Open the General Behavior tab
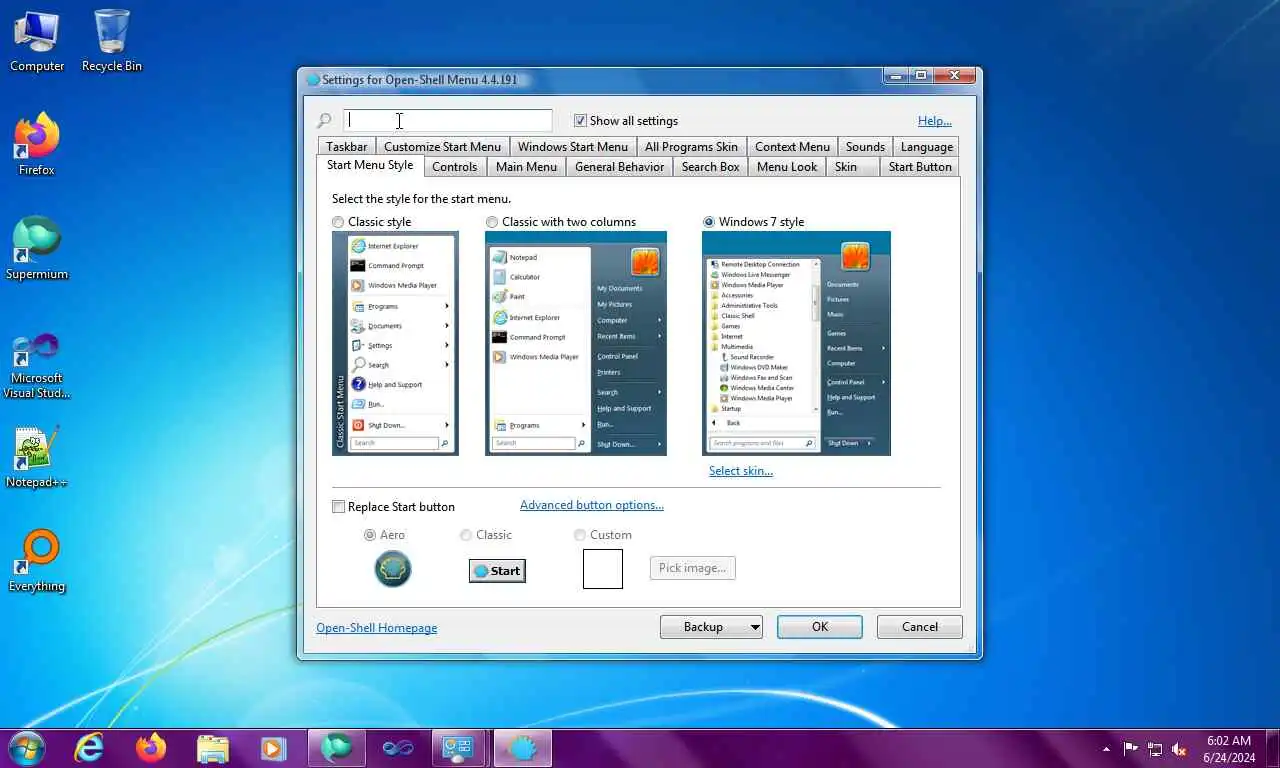This screenshot has width=1280, height=768. (619, 167)
